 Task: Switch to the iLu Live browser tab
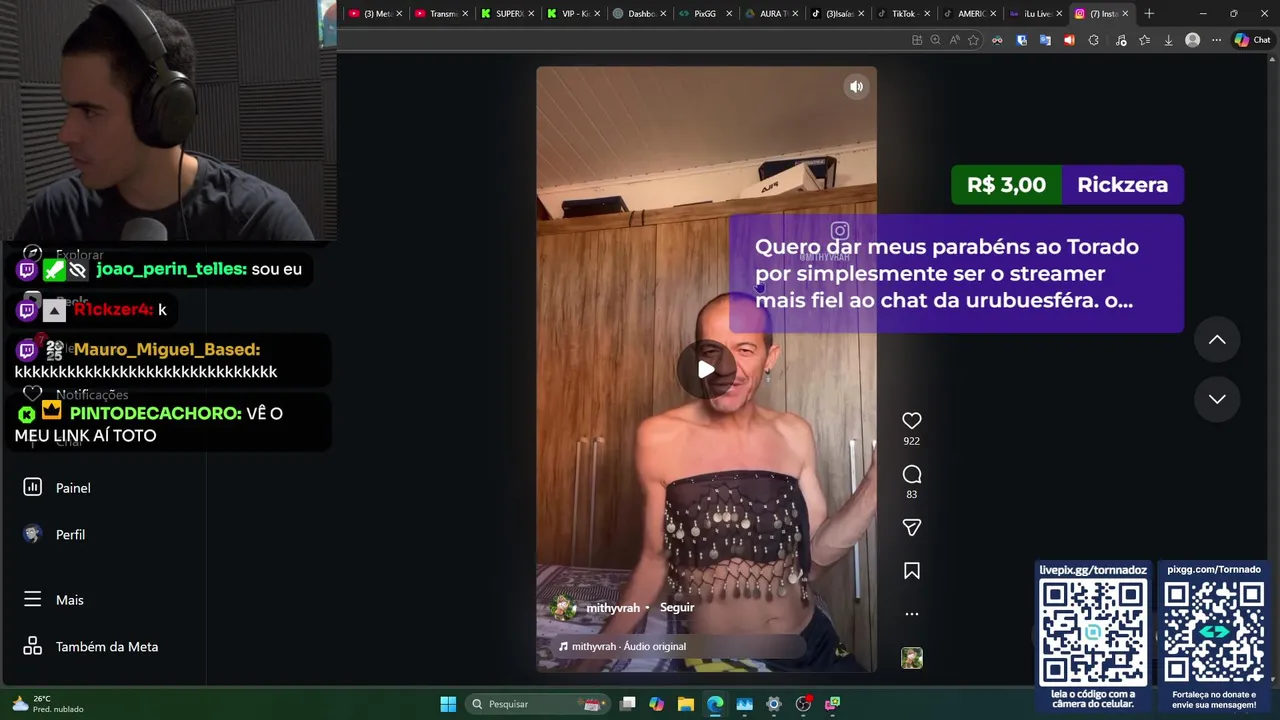click(x=1034, y=14)
